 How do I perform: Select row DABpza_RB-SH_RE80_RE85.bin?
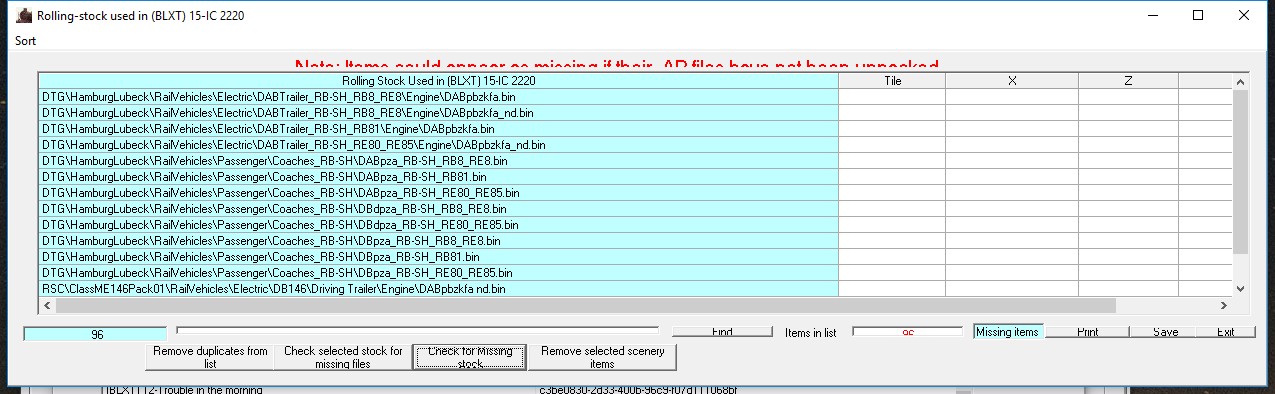pyautogui.click(x=439, y=193)
